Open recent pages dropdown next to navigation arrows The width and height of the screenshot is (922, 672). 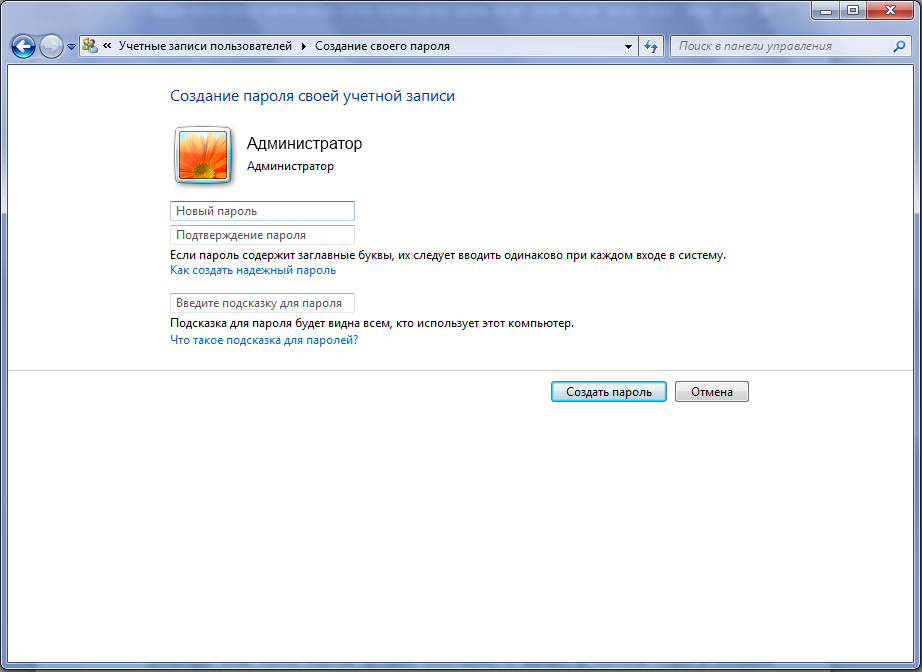(x=71, y=46)
